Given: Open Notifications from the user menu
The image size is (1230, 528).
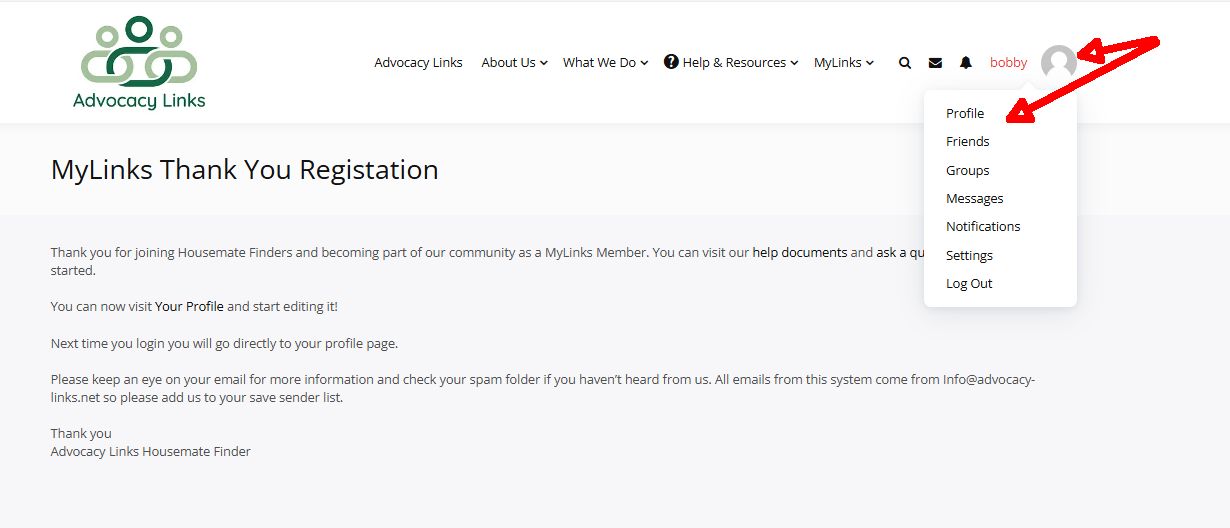Looking at the screenshot, I should (x=983, y=227).
